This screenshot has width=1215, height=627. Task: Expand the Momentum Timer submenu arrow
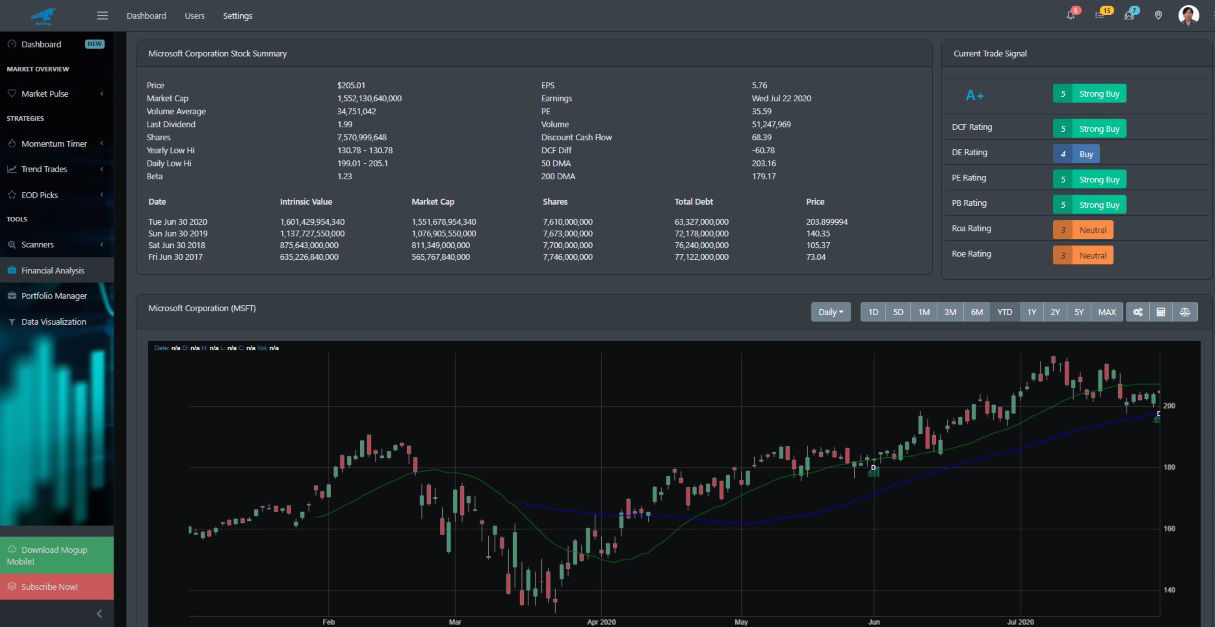tap(103, 144)
